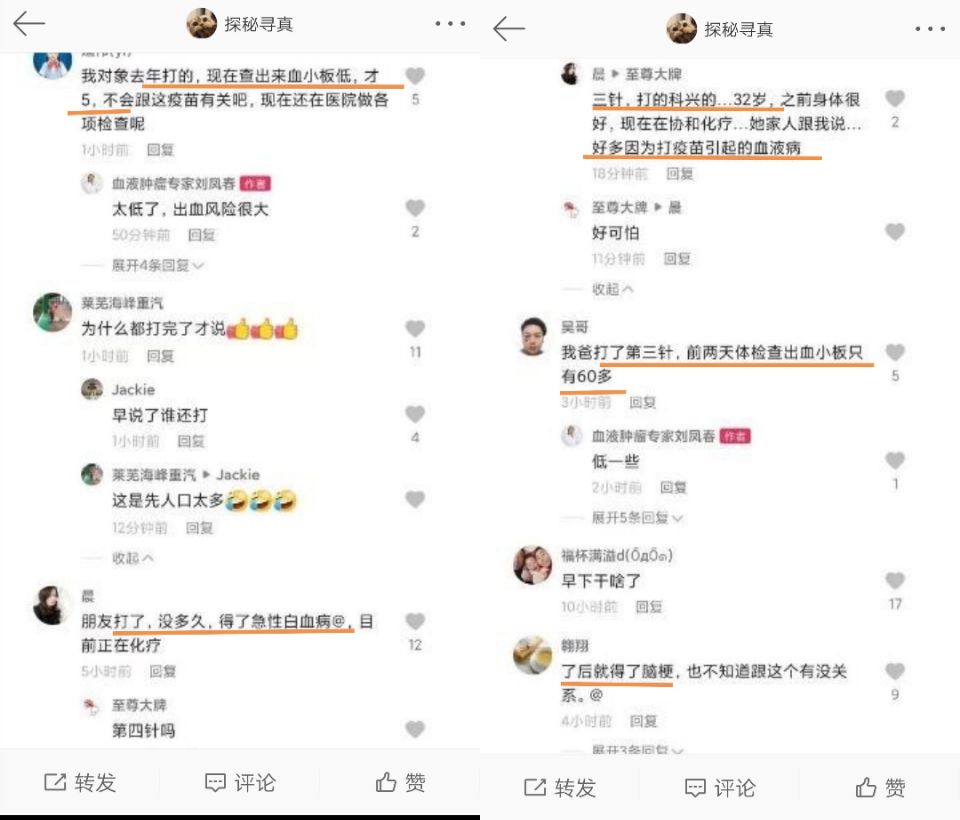Go back using left panel arrow
The image size is (960, 820).
pyautogui.click(x=29, y=24)
